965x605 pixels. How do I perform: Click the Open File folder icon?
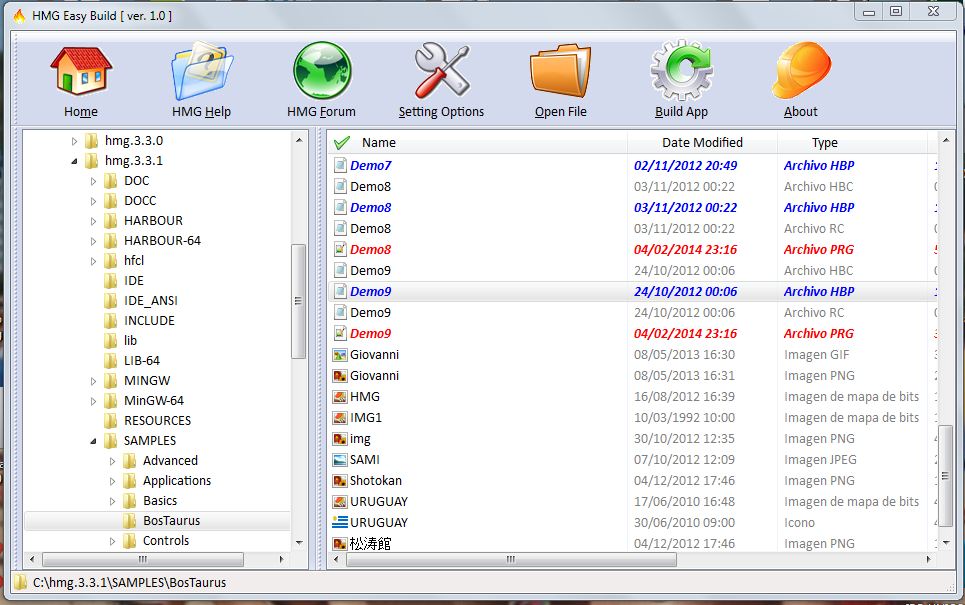(561, 72)
